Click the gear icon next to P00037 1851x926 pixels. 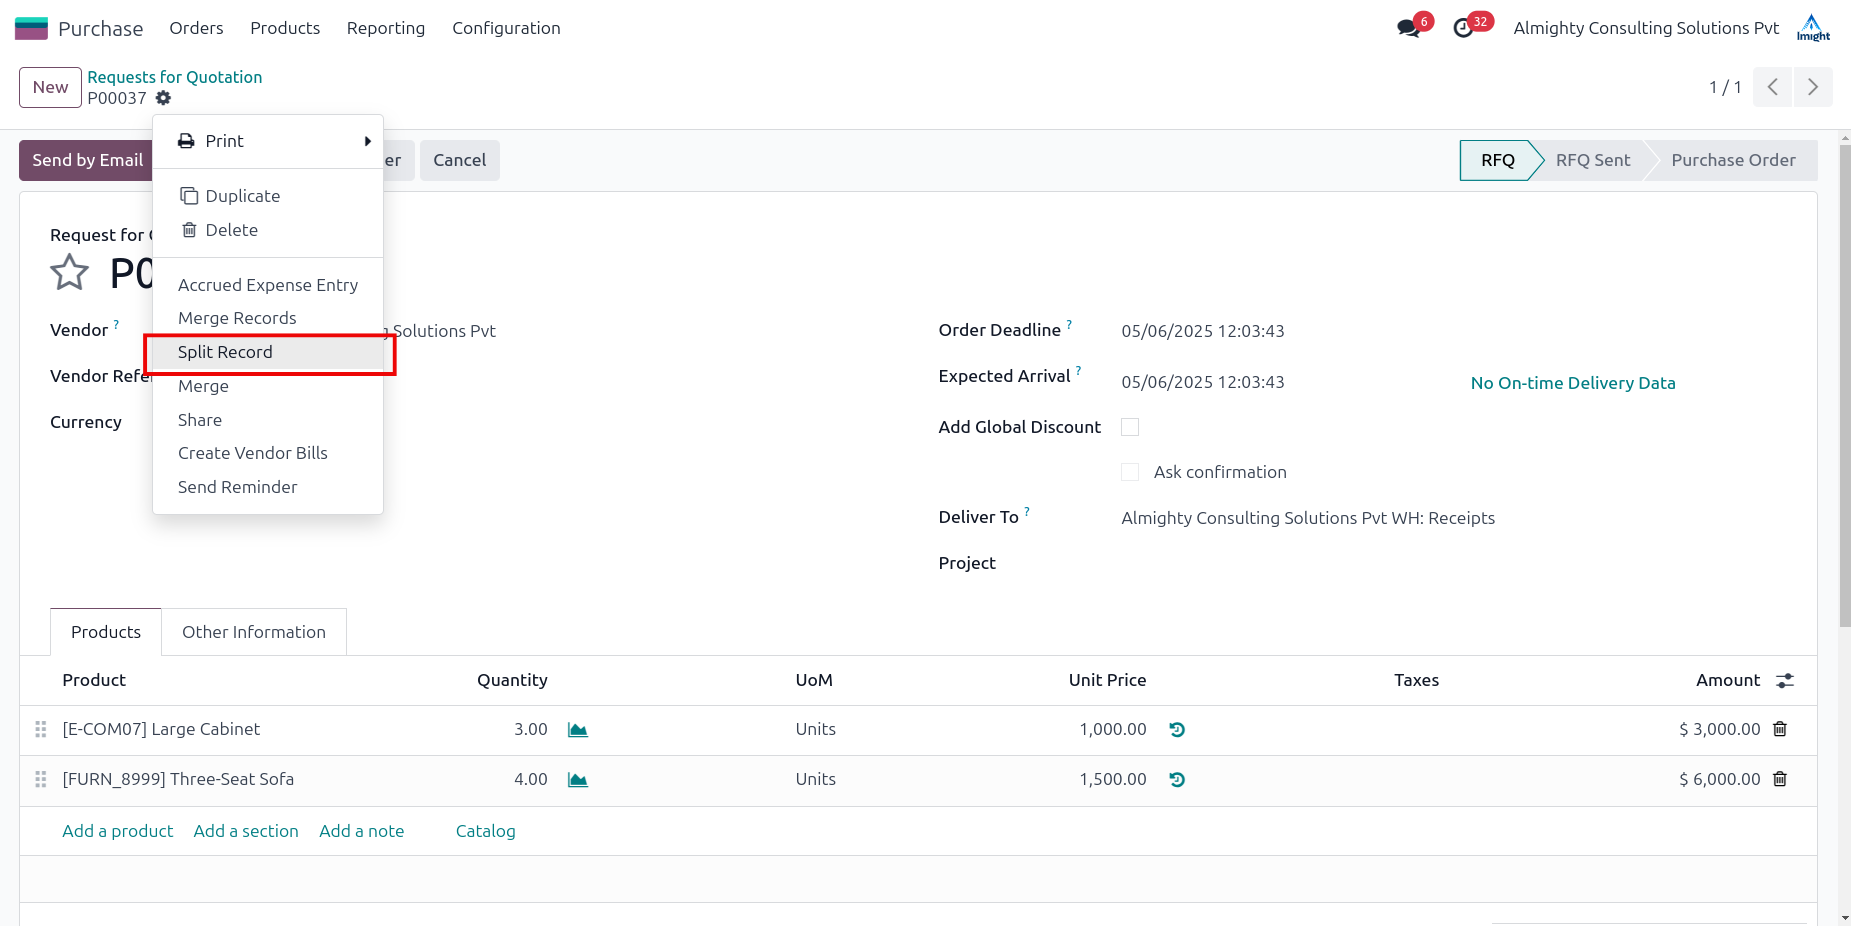coord(163,98)
